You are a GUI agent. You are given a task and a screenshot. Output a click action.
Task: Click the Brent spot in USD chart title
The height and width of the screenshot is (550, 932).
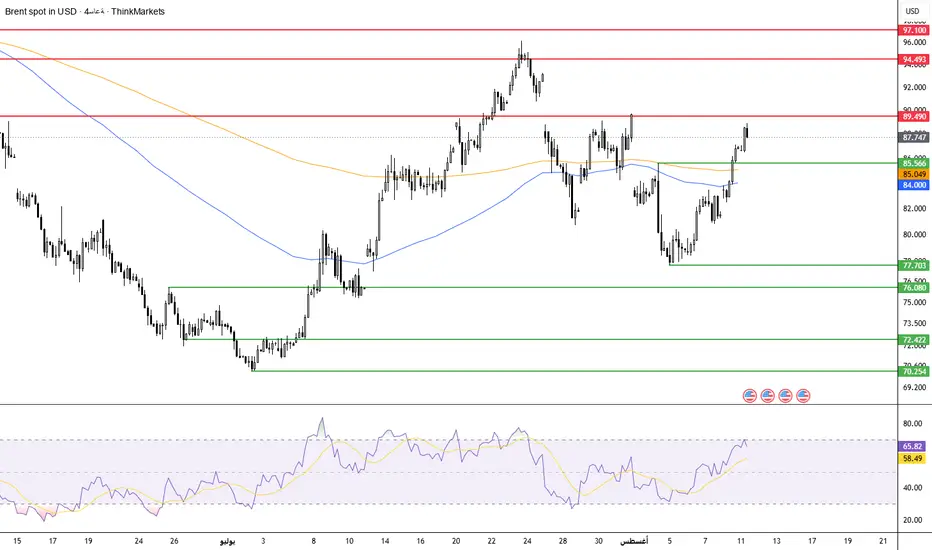point(40,11)
